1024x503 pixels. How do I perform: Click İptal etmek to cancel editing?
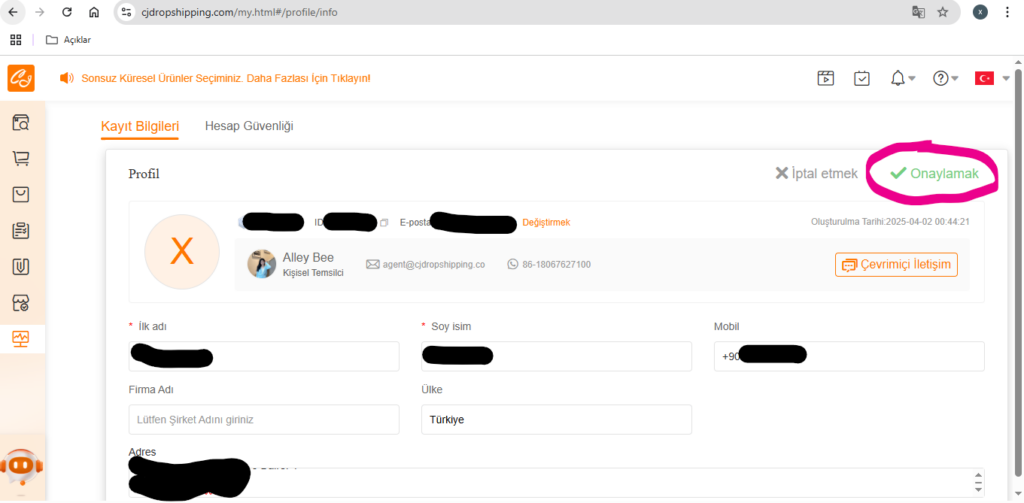click(816, 174)
